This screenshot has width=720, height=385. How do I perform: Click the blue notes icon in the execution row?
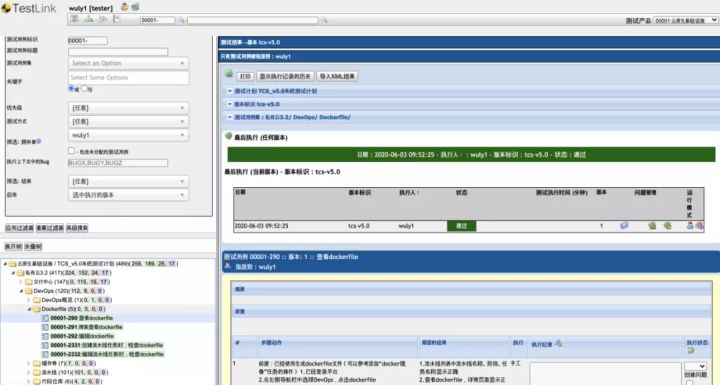click(x=624, y=226)
